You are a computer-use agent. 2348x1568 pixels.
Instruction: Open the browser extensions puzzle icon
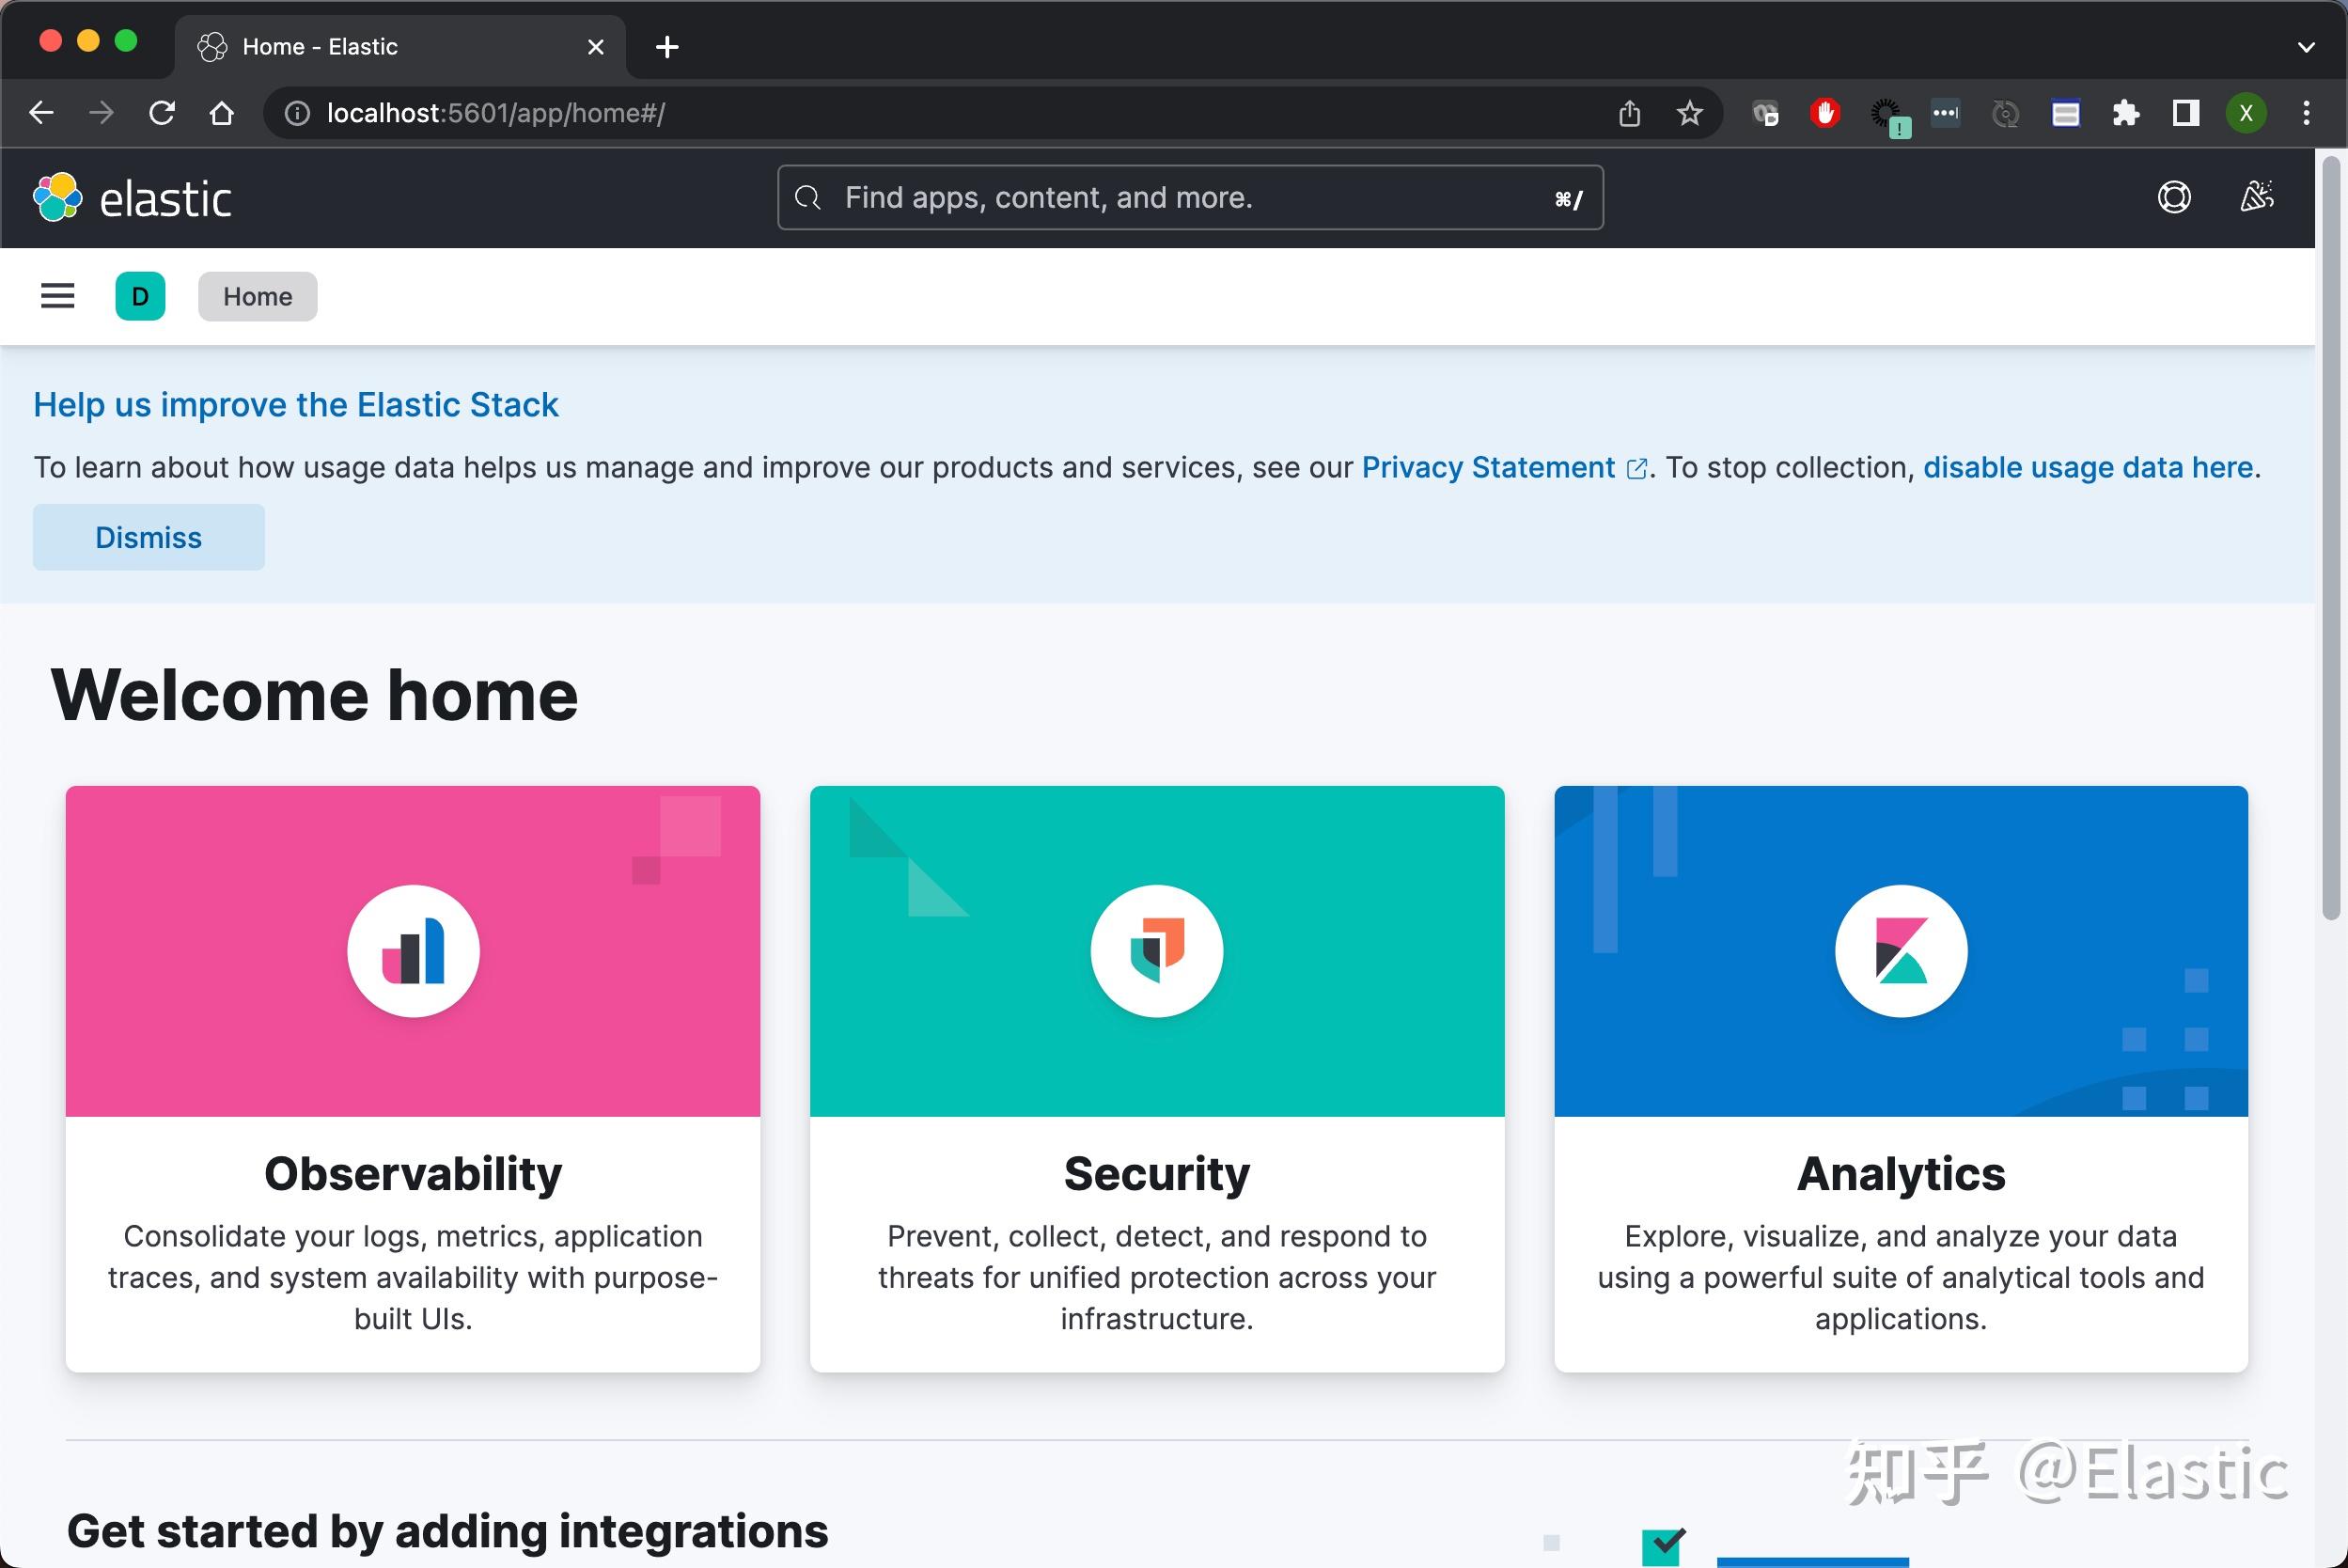[x=2126, y=113]
